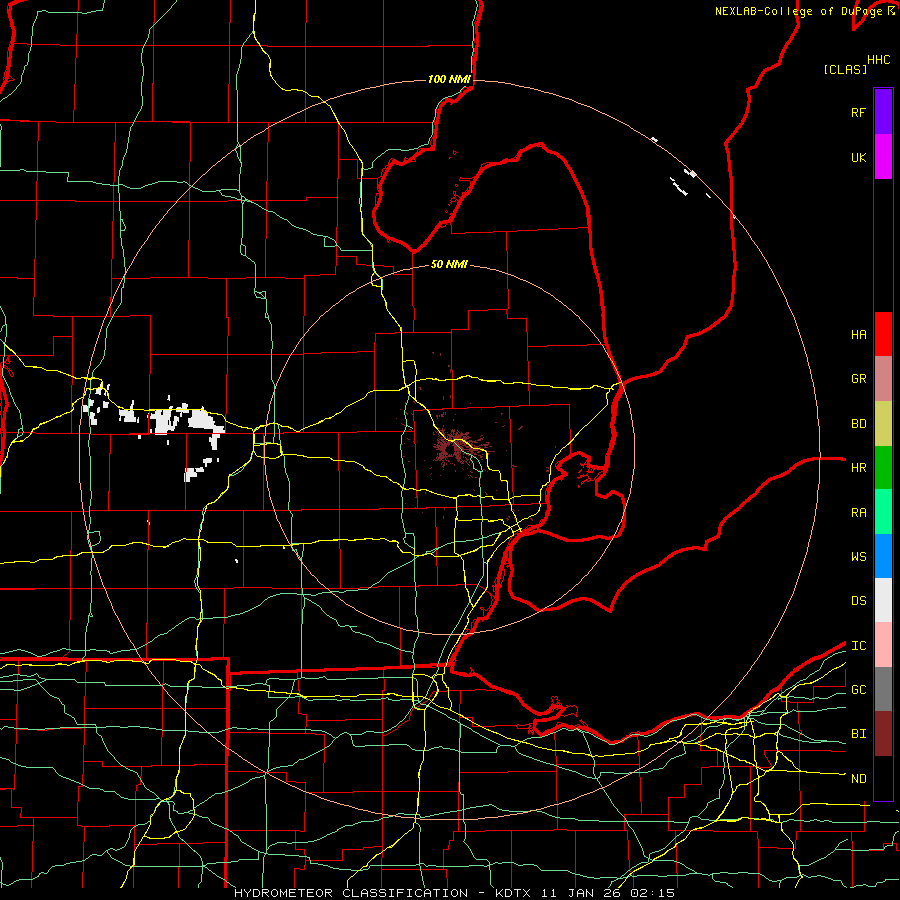Click the UK magenta legend swatch
Viewport: 900px width, 900px height.
click(883, 157)
